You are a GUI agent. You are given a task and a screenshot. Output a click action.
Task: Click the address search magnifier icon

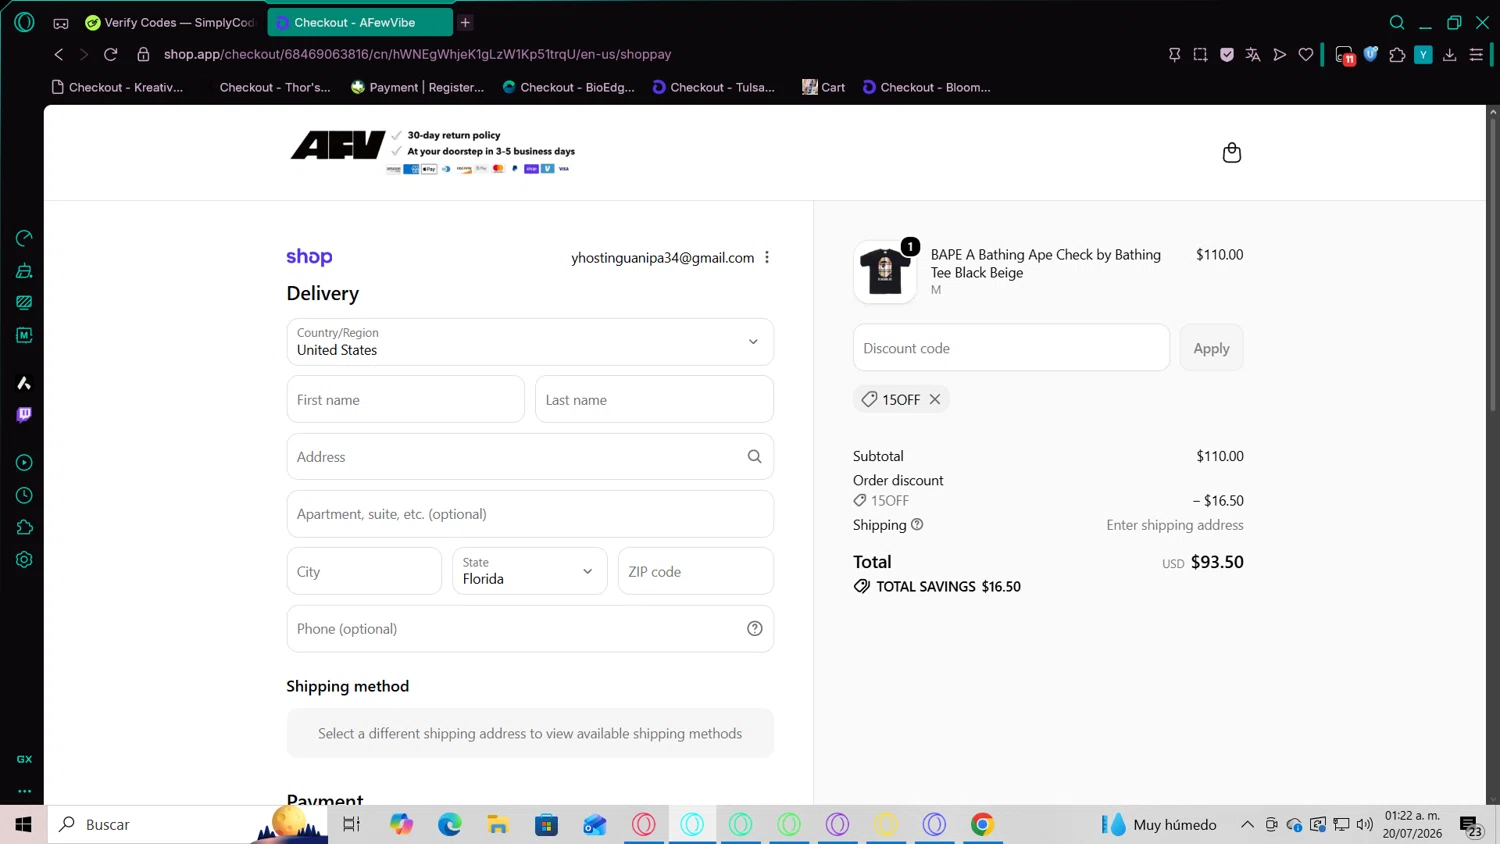pos(755,457)
